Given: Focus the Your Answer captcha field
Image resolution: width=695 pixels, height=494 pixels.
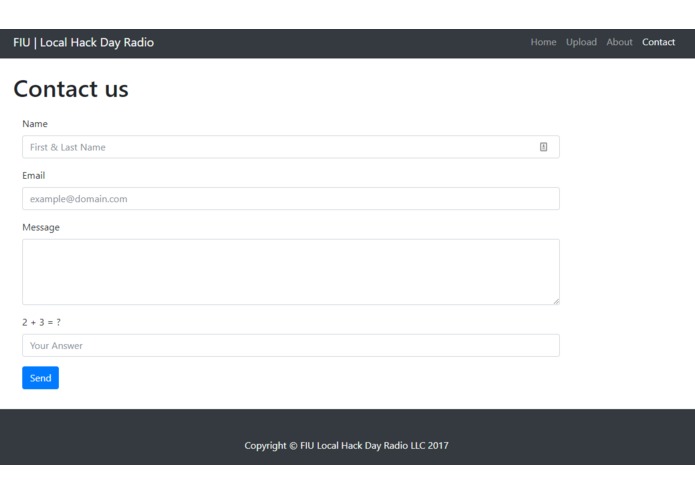Looking at the screenshot, I should click(291, 345).
